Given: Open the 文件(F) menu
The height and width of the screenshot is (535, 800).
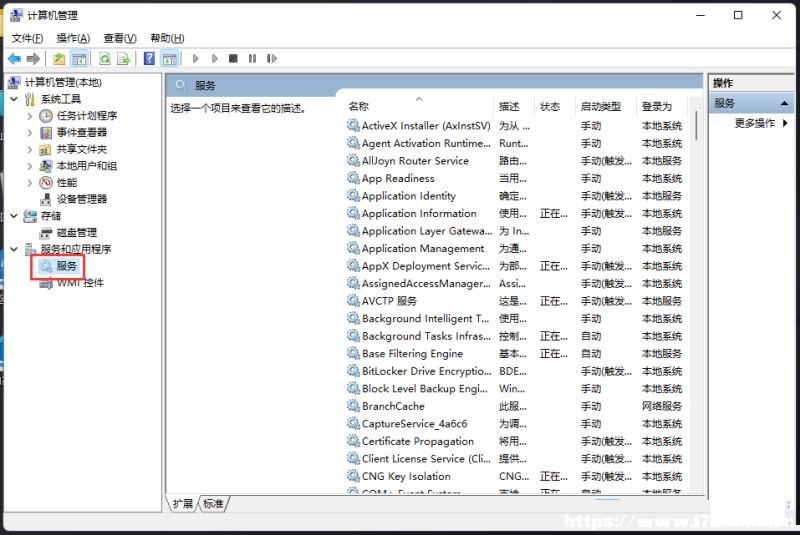Looking at the screenshot, I should [27, 38].
